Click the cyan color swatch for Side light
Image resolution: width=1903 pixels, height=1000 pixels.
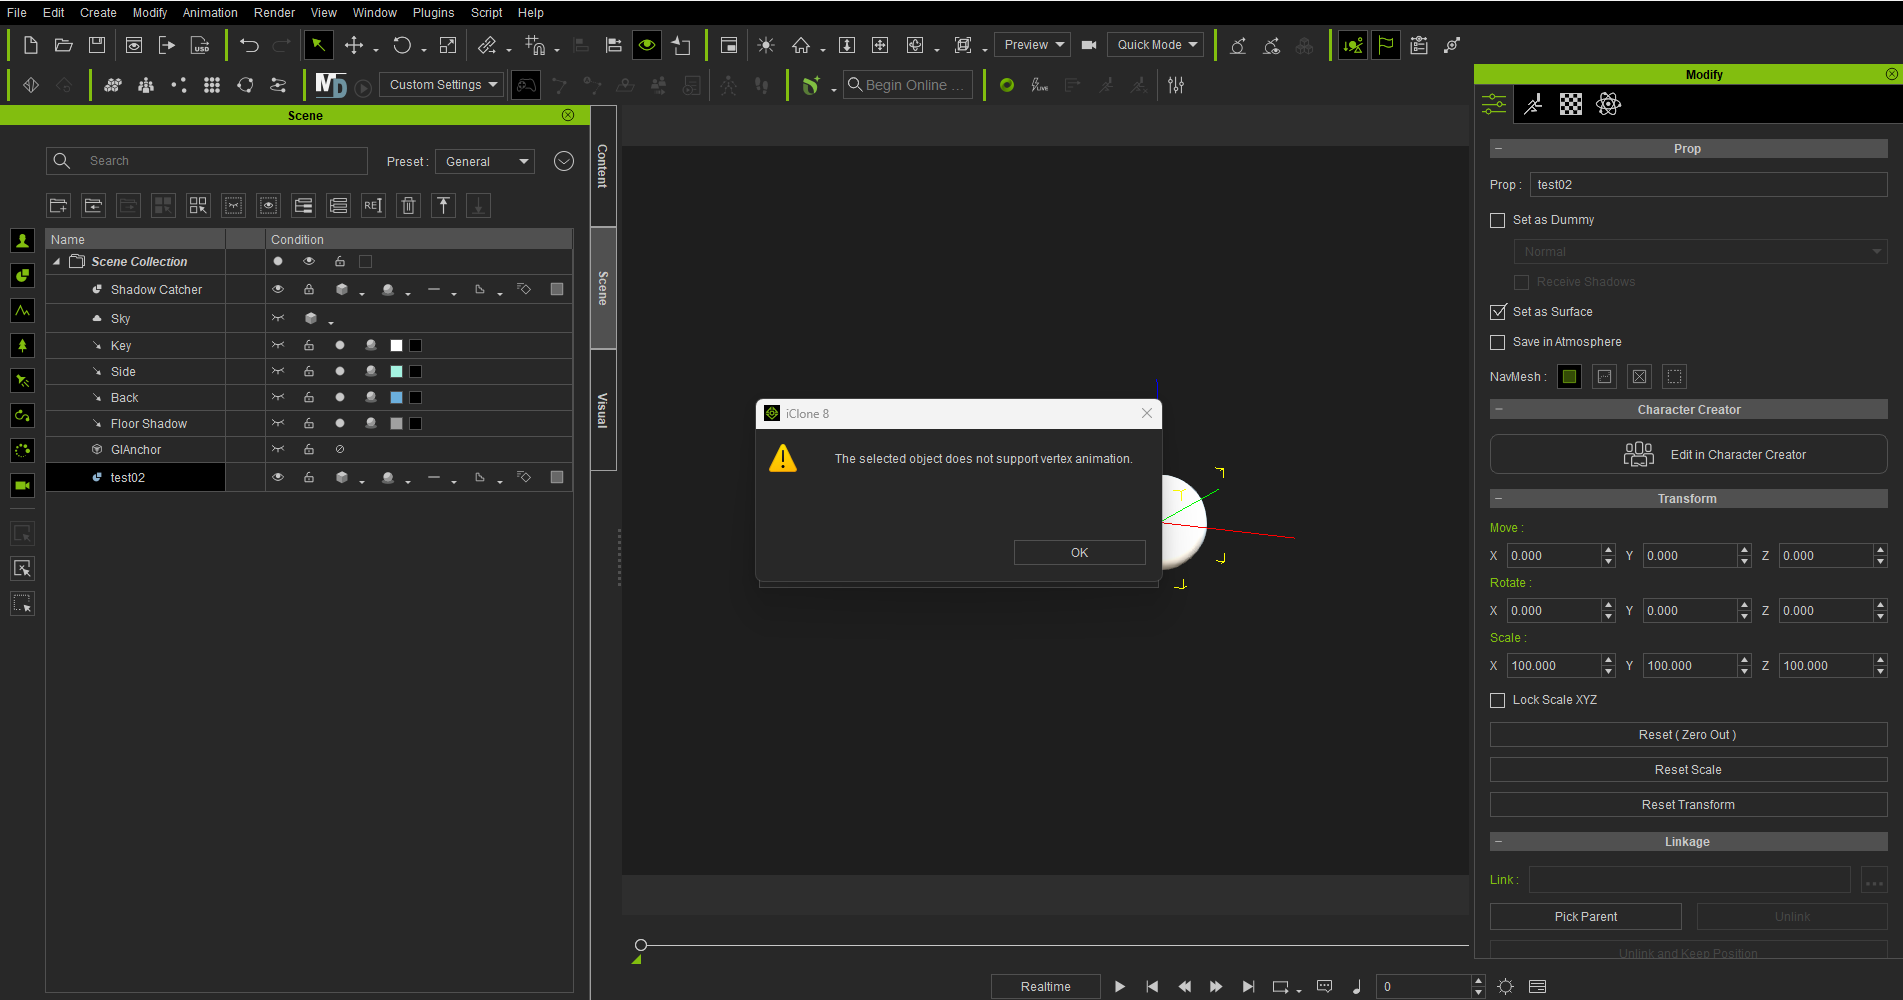(396, 372)
